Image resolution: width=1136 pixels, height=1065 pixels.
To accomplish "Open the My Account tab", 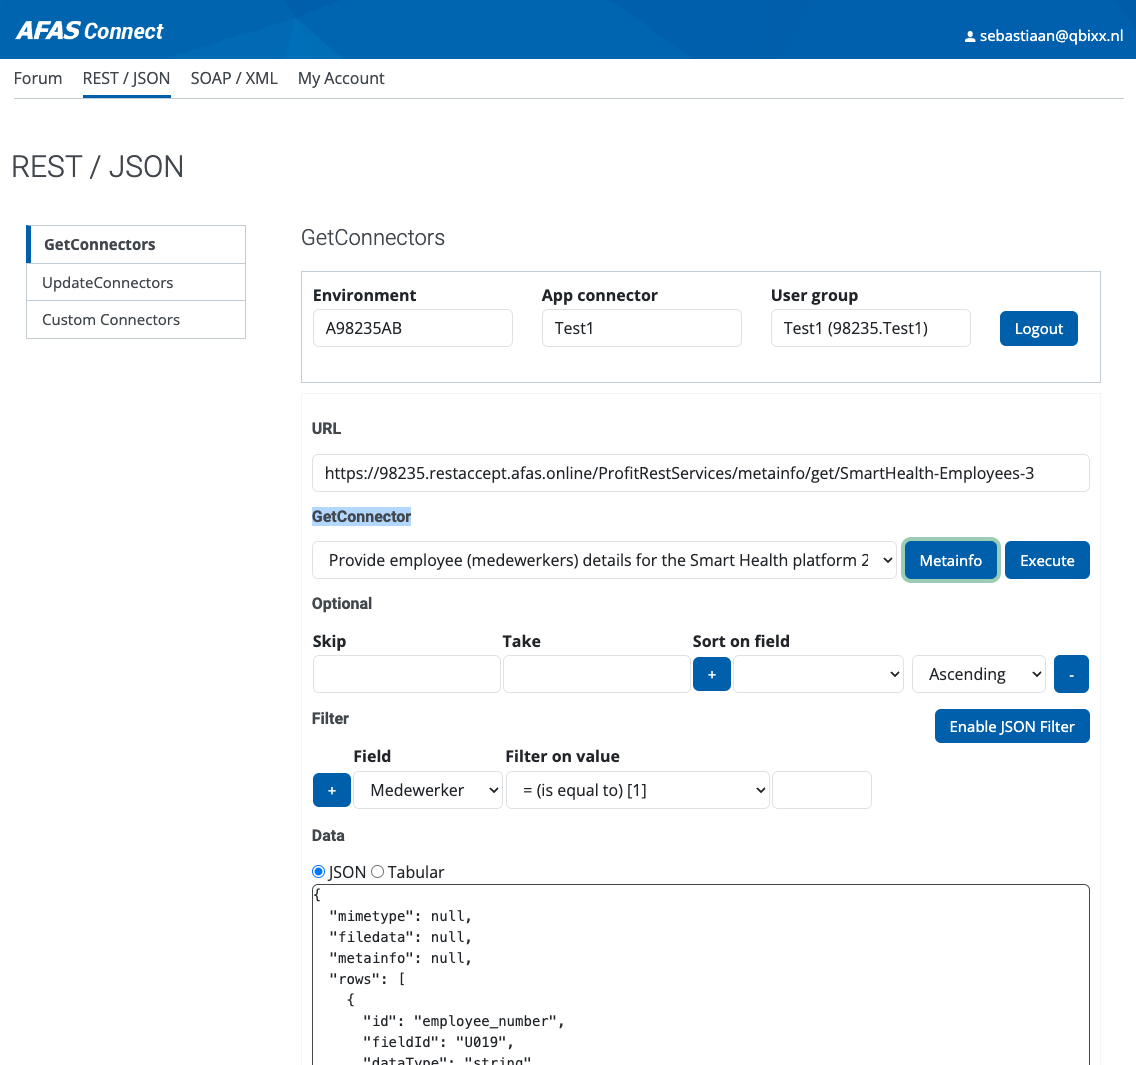I will tap(341, 78).
